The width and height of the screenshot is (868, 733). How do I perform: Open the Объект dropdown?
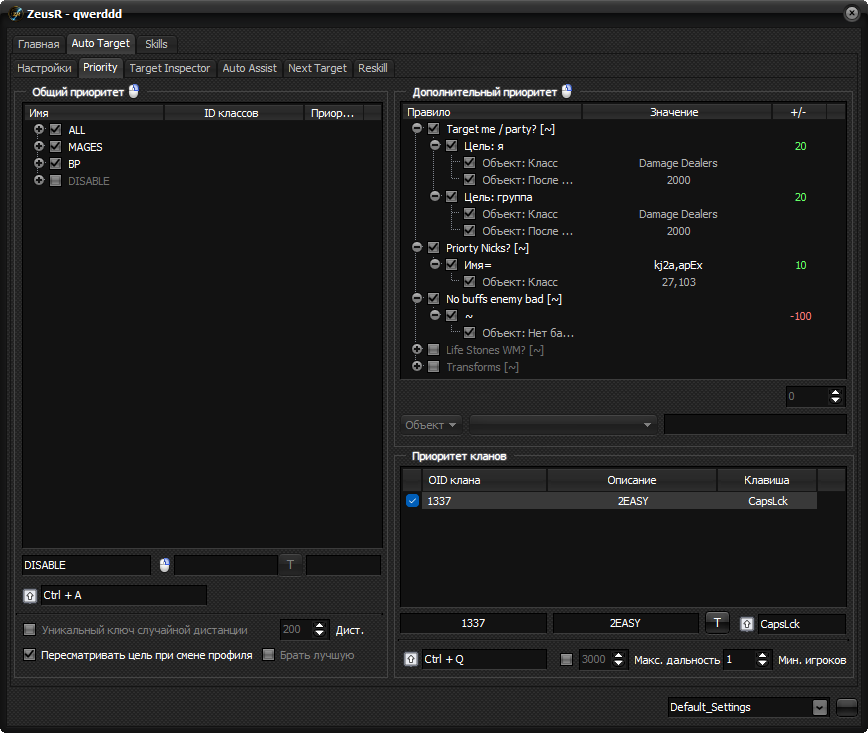click(x=431, y=425)
